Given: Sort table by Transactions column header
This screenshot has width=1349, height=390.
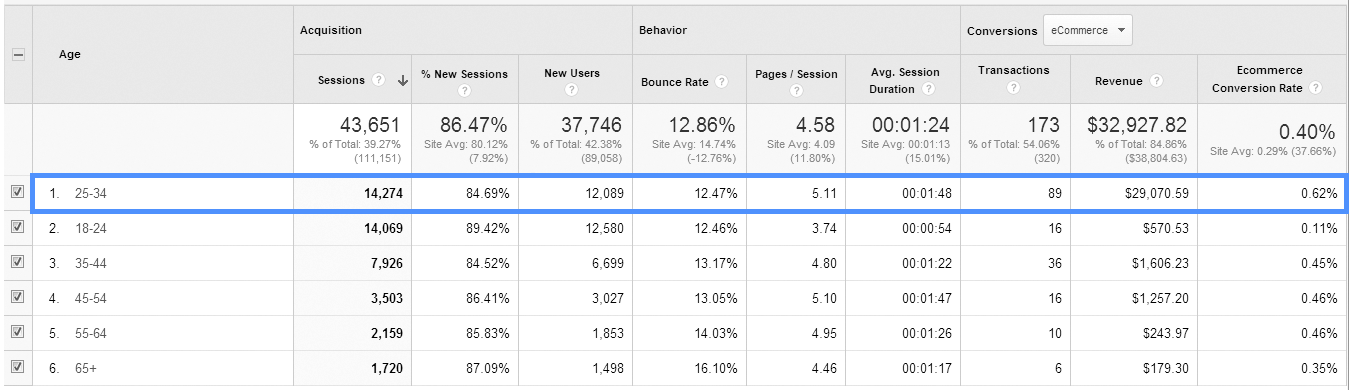Looking at the screenshot, I should click(1014, 70).
